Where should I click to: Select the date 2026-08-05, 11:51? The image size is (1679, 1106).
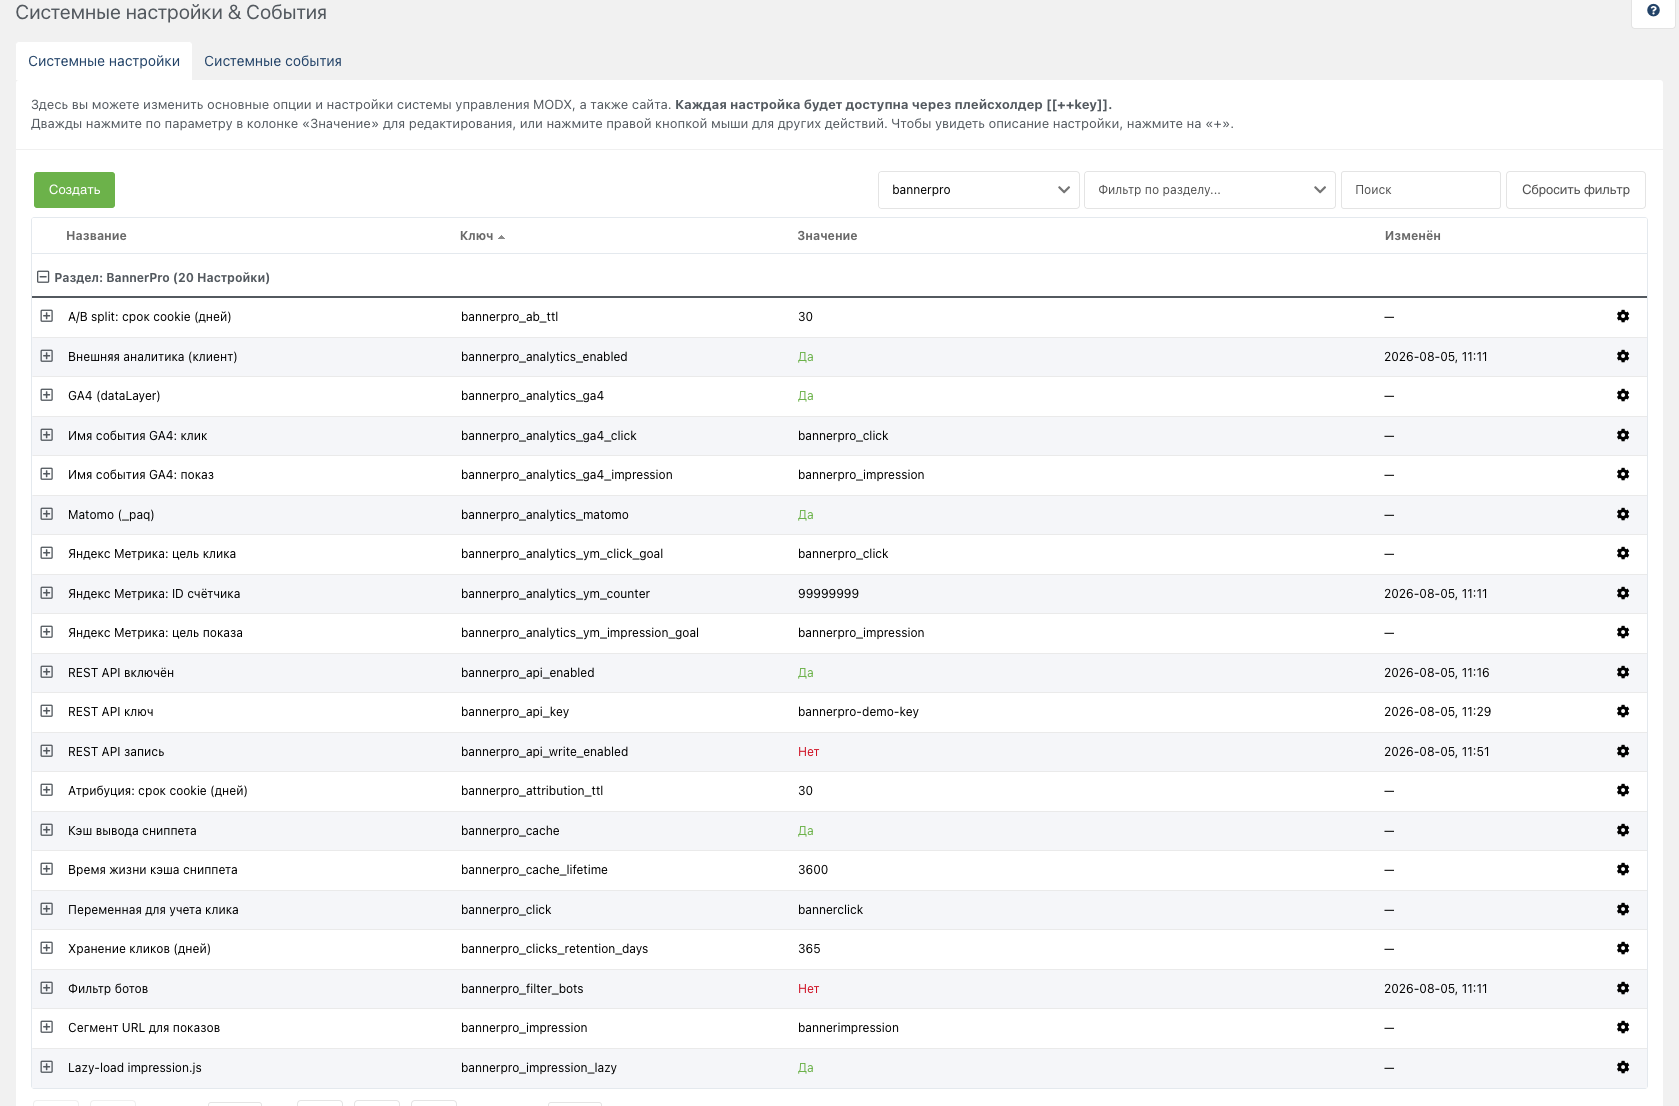[x=1436, y=752]
